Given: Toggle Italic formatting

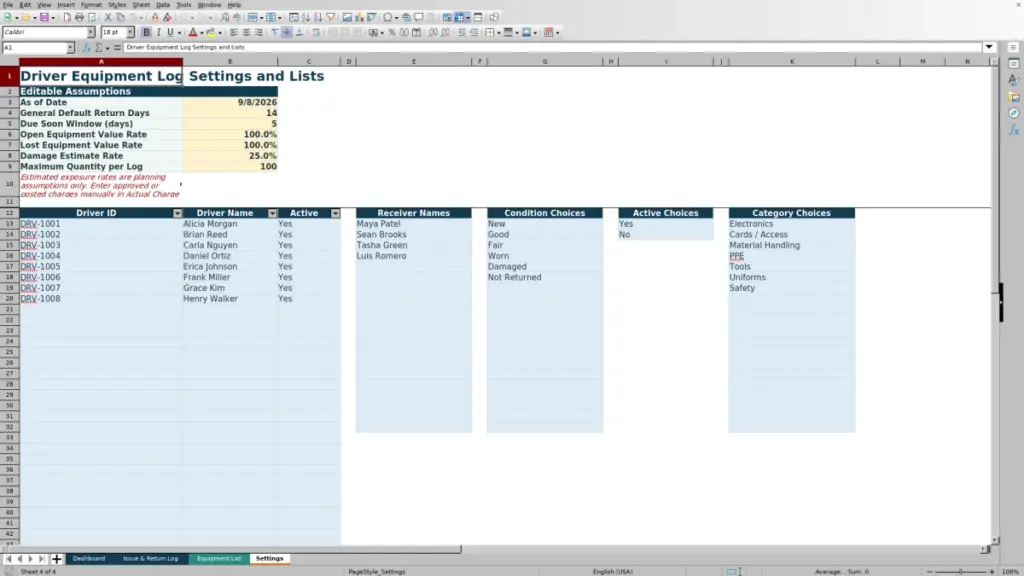Looking at the screenshot, I should [x=158, y=33].
